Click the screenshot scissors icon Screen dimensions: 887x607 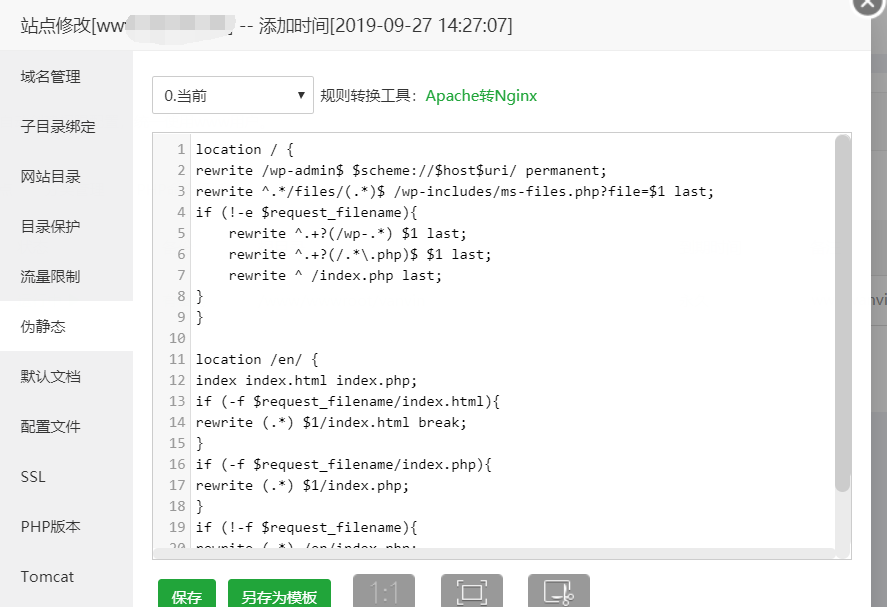pos(559,592)
